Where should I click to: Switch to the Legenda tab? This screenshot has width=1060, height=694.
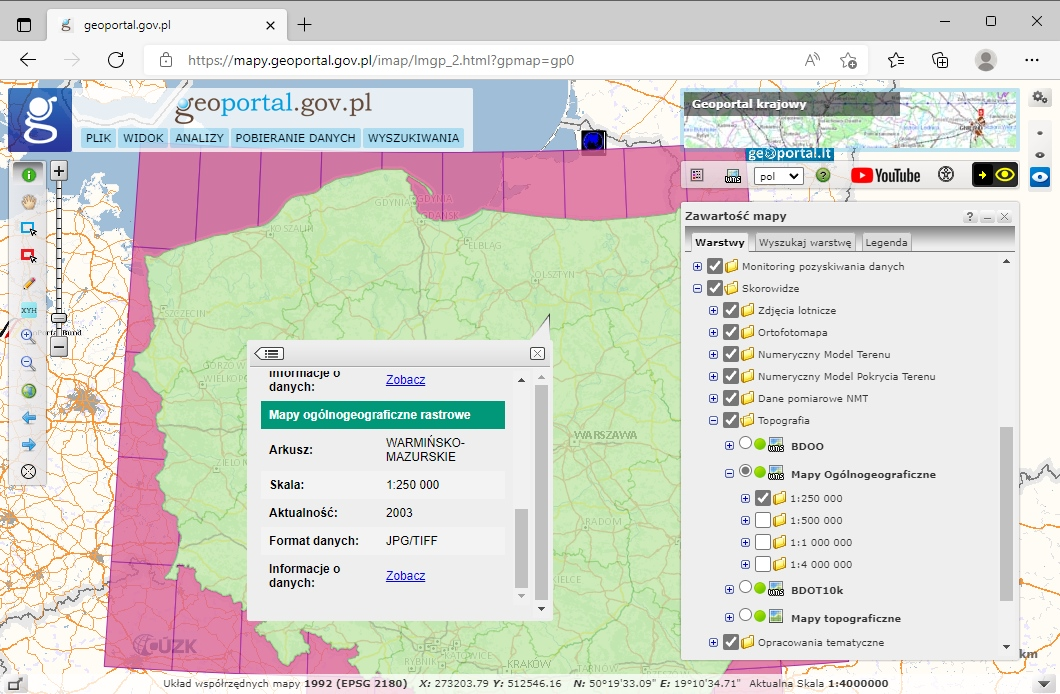(885, 241)
